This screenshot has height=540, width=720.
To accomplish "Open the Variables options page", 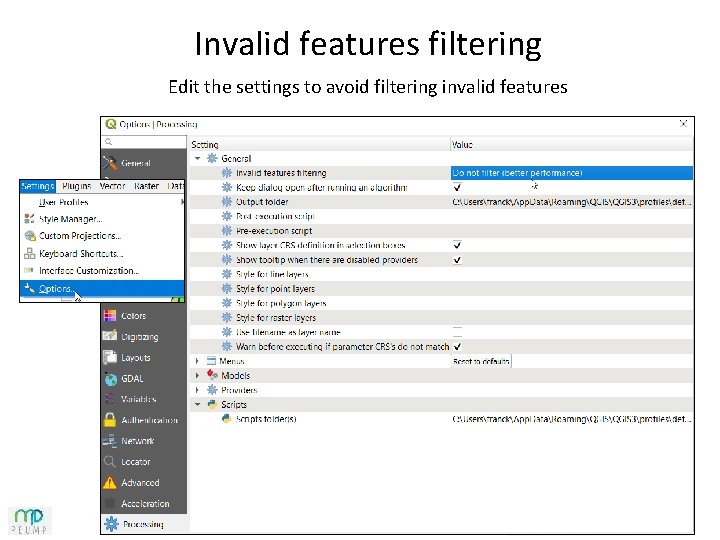I will (138, 399).
